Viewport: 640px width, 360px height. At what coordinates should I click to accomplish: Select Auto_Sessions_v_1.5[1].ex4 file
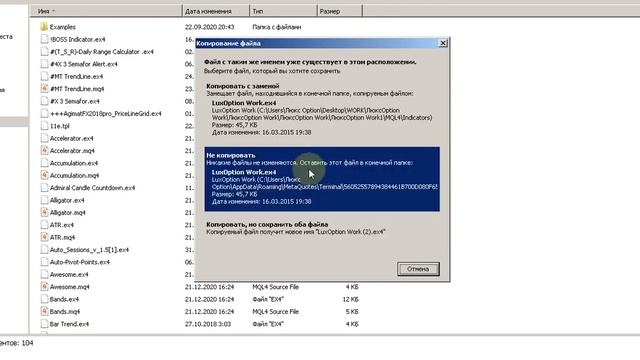point(89,249)
